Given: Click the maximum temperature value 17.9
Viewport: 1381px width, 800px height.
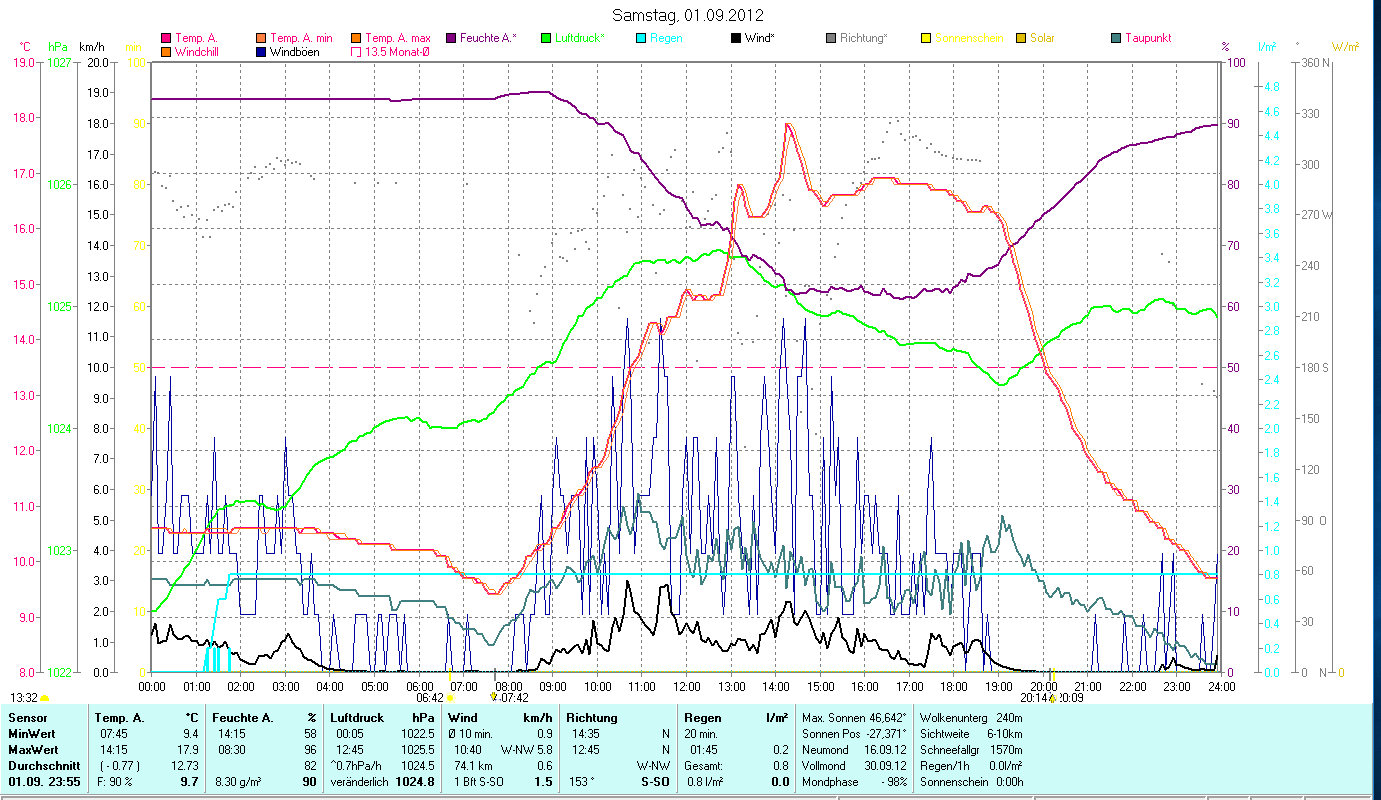Looking at the screenshot, I should 190,750.
